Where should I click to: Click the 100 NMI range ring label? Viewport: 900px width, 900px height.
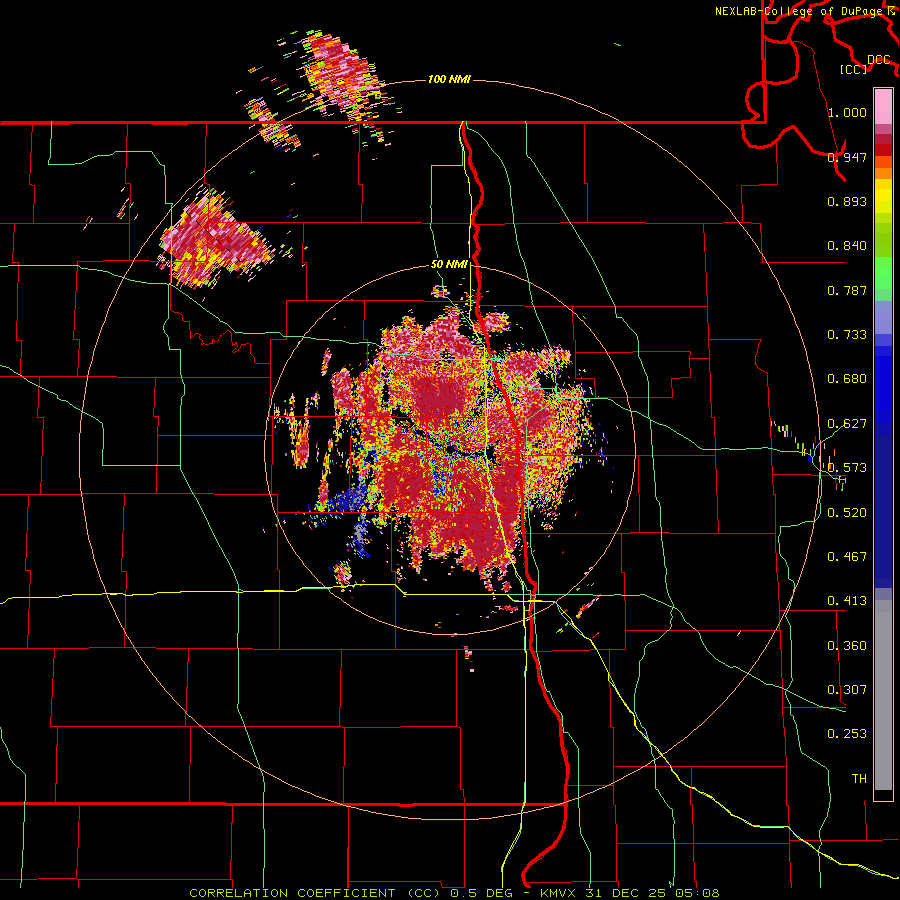tap(449, 79)
